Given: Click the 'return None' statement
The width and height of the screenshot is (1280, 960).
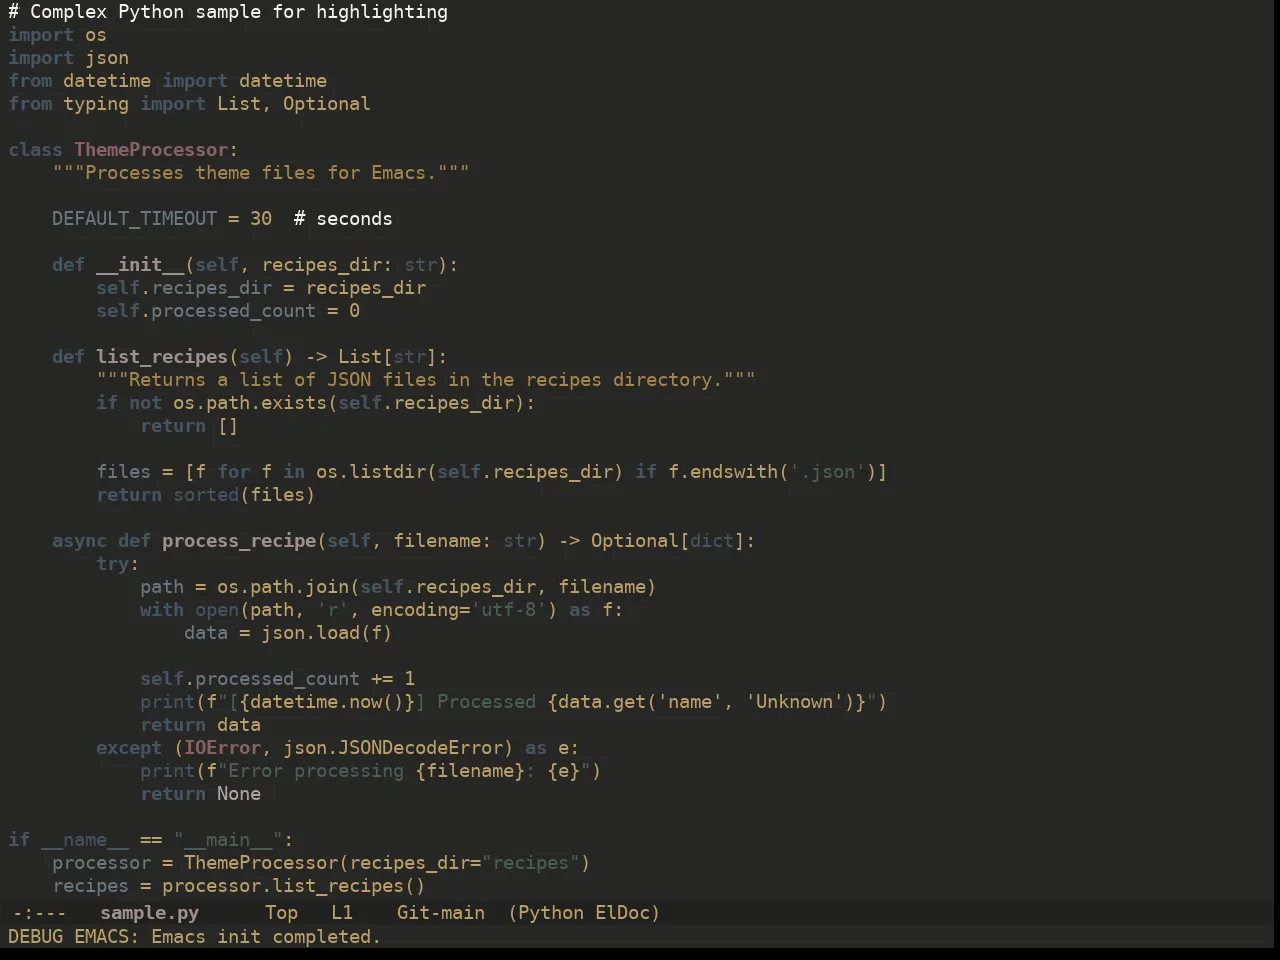Looking at the screenshot, I should pyautogui.click(x=200, y=794).
